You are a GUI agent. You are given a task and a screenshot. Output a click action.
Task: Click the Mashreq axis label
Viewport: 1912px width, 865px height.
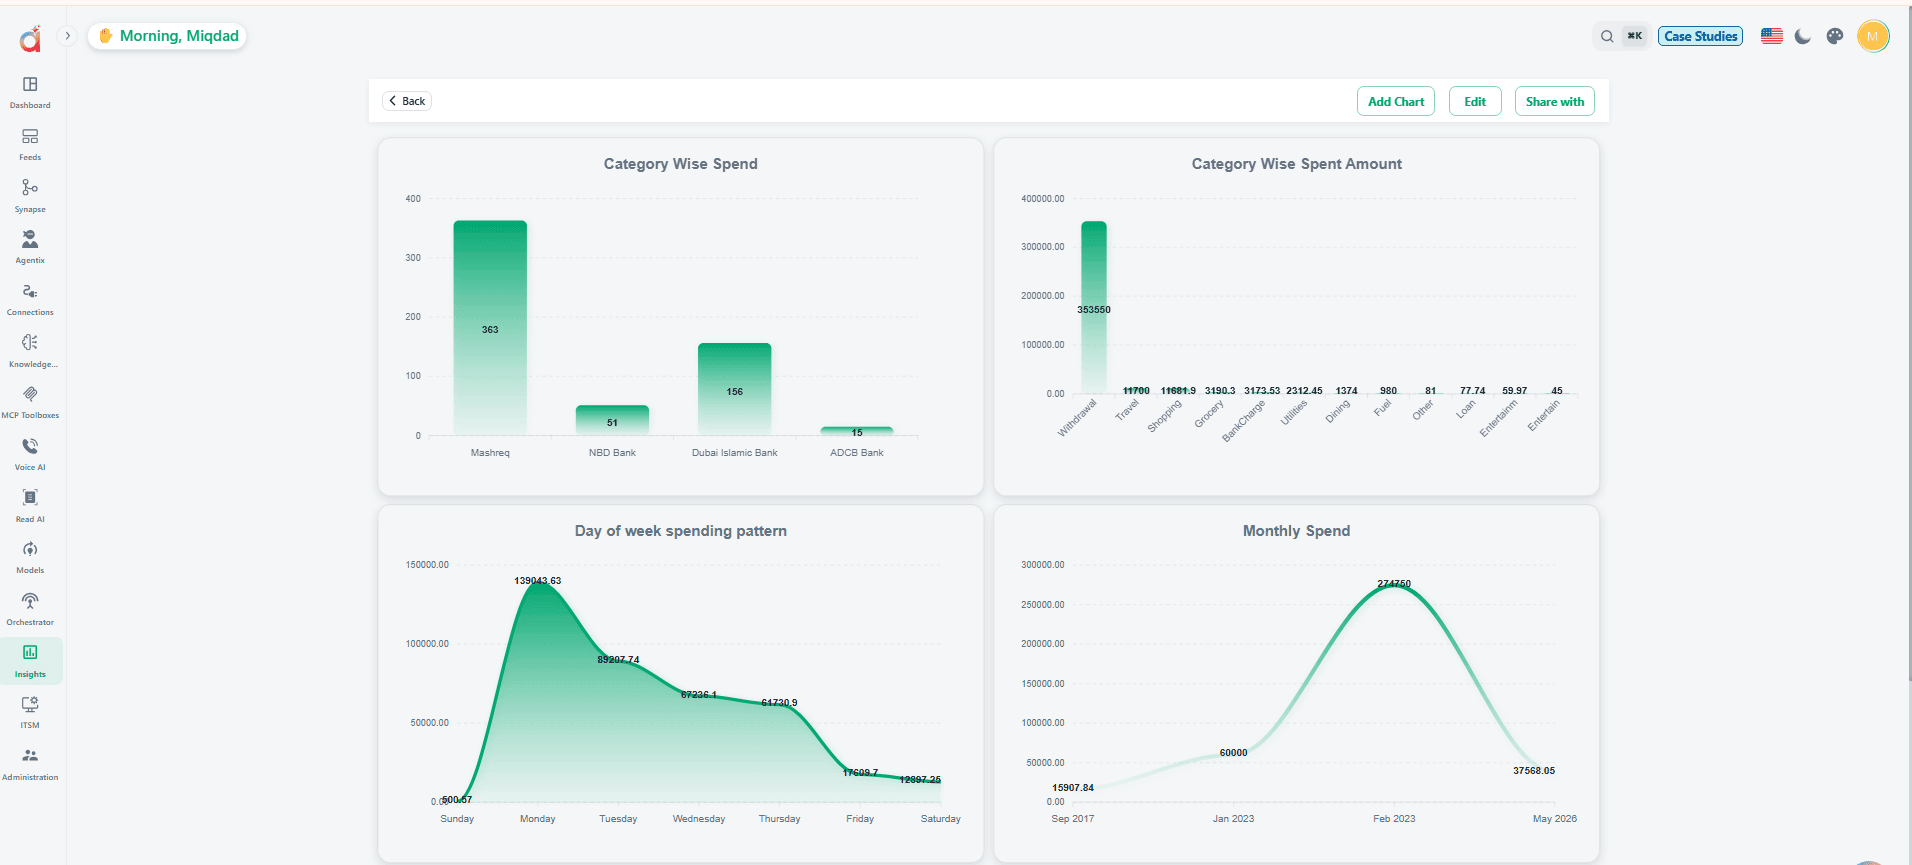[490, 453]
